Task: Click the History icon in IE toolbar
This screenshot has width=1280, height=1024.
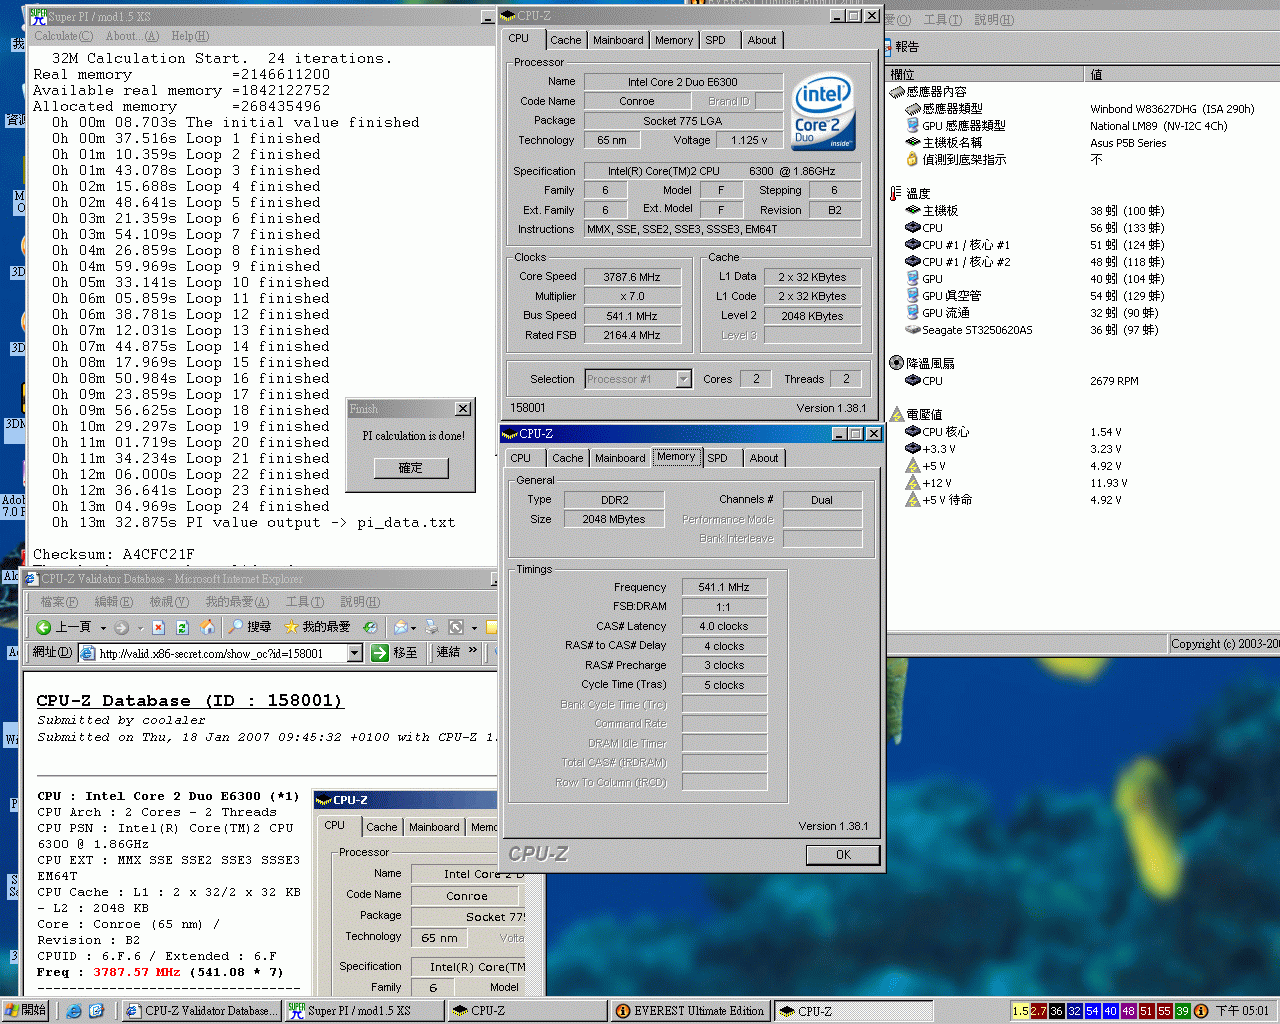Action: coord(370,627)
